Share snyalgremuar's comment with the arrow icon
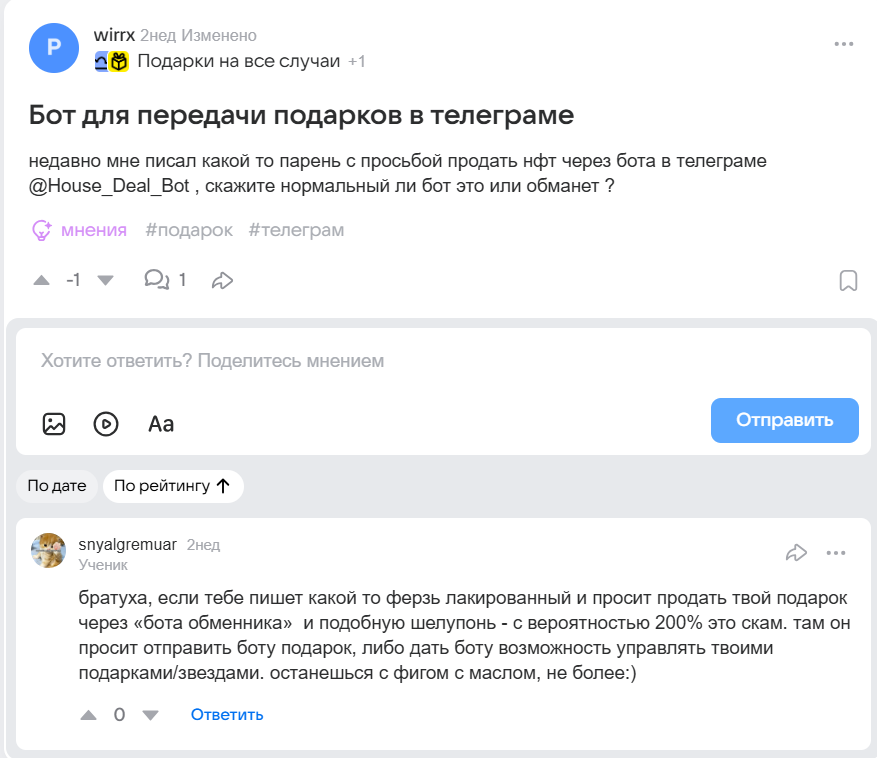The width and height of the screenshot is (877, 758). (x=797, y=551)
